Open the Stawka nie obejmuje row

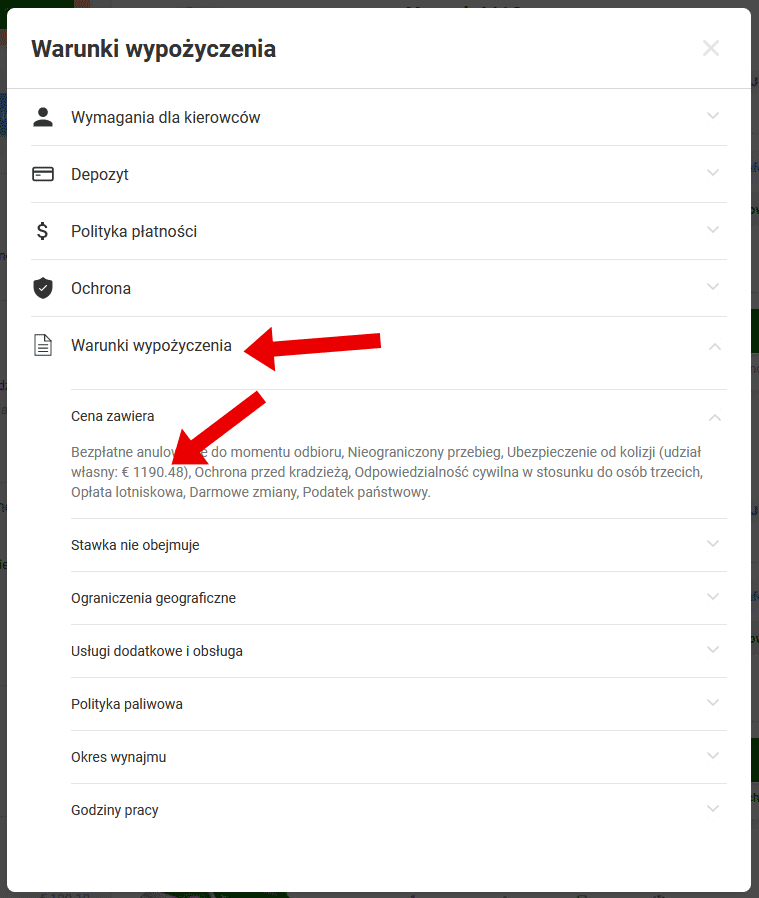399,545
